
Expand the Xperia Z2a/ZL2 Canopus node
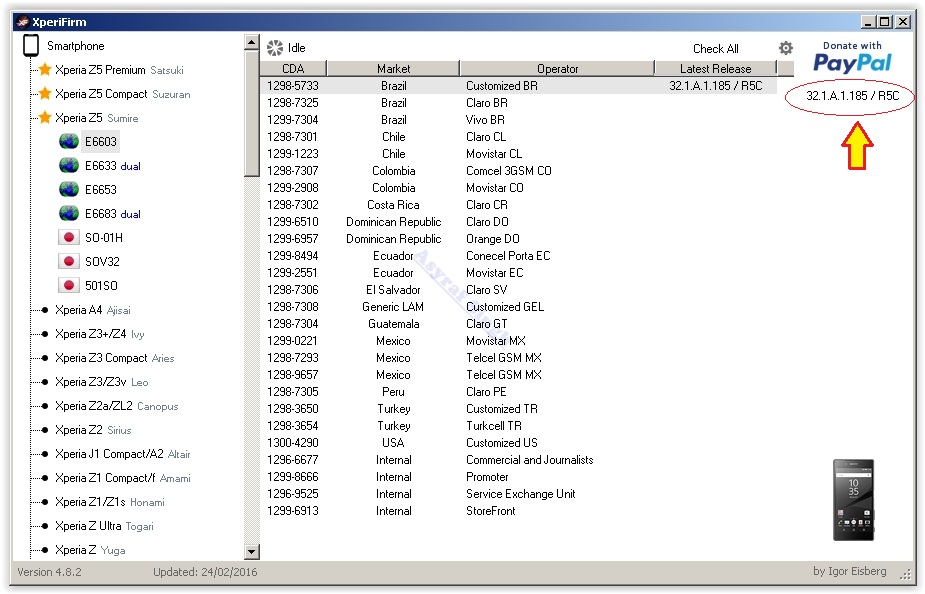click(x=44, y=406)
